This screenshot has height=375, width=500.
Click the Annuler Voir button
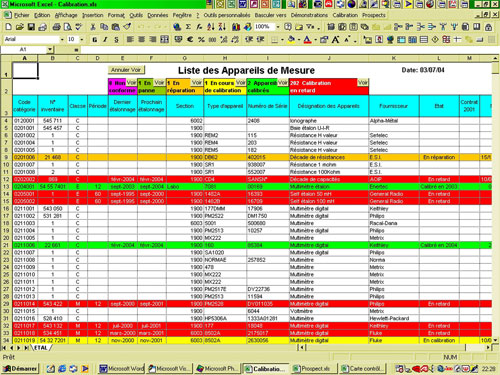click(x=126, y=70)
